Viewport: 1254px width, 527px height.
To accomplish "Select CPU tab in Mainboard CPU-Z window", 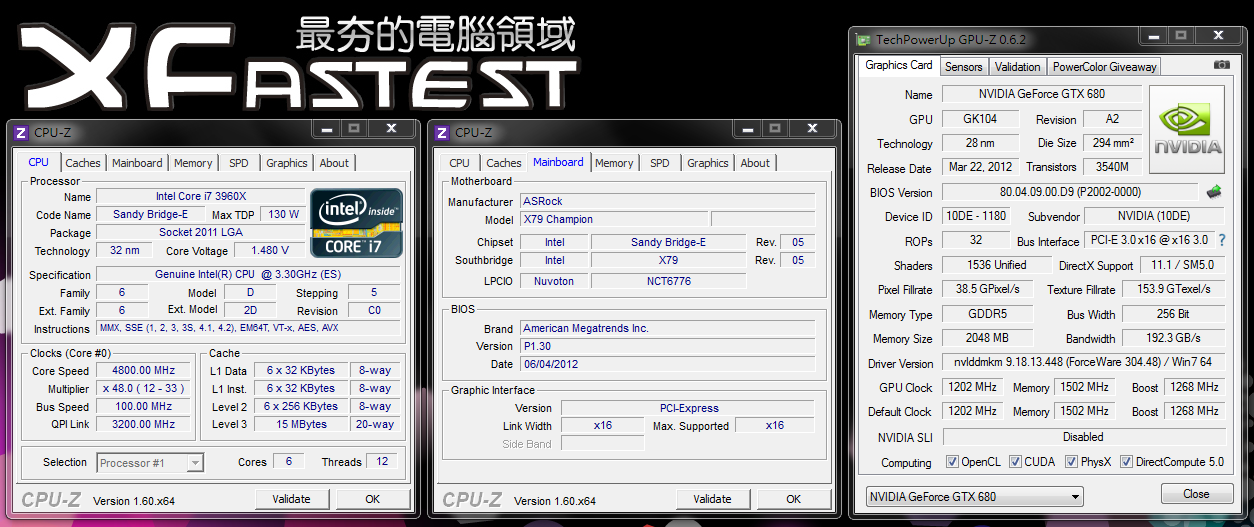I will 460,163.
